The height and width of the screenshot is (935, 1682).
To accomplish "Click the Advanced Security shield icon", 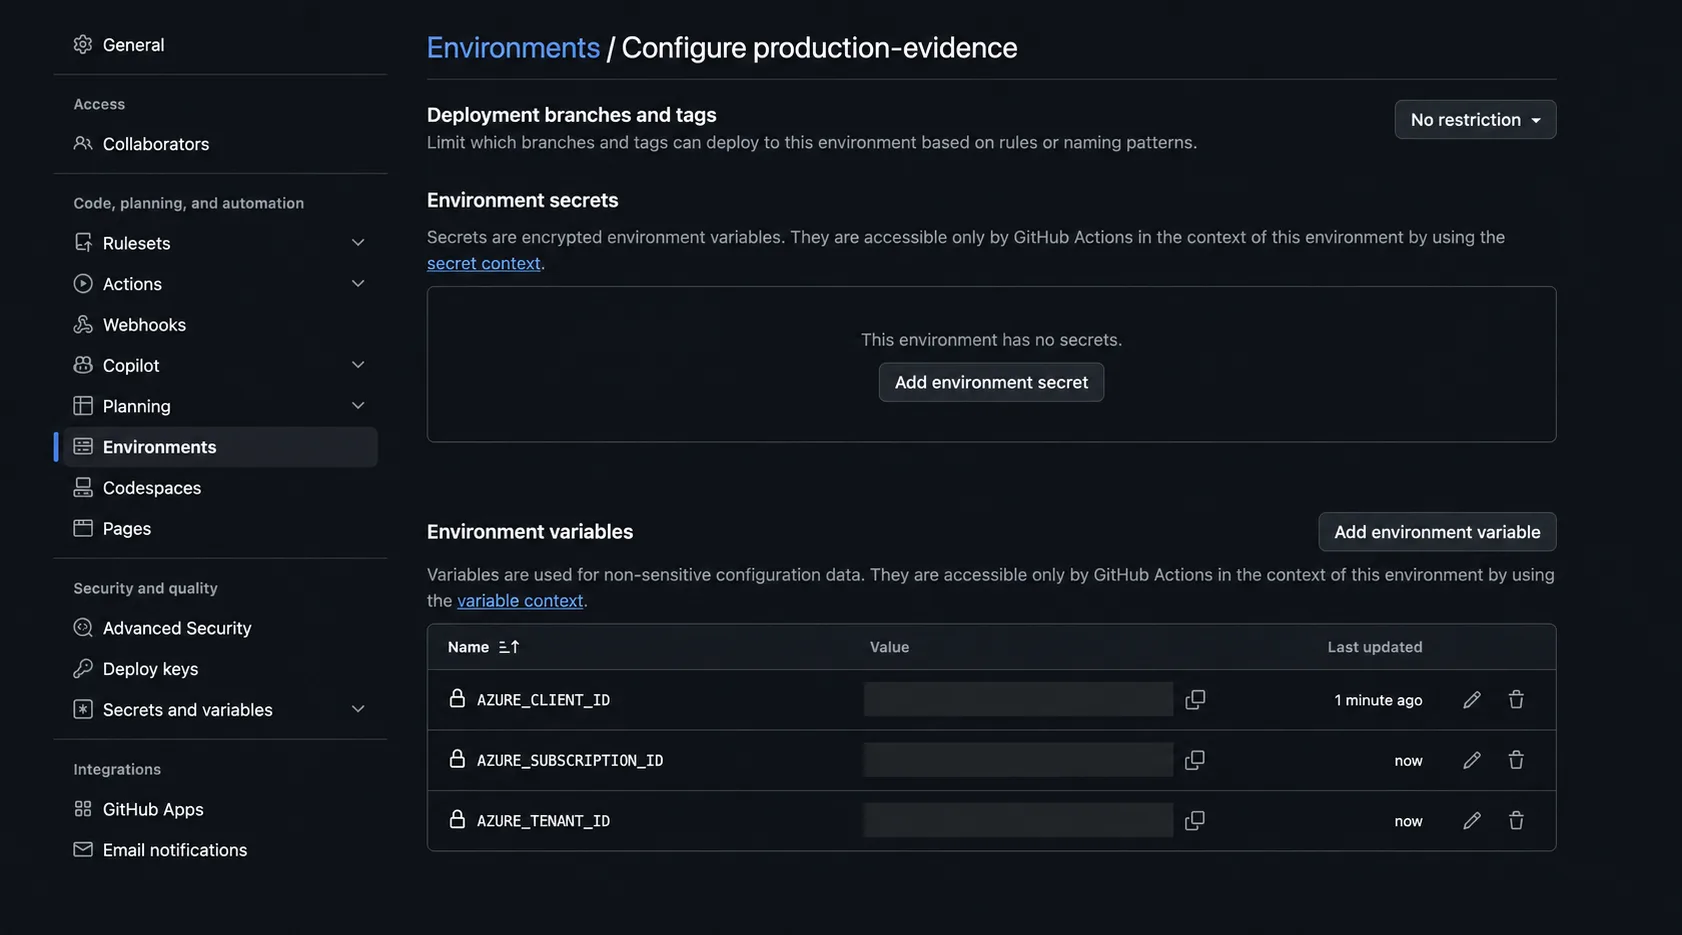I will [x=83, y=628].
